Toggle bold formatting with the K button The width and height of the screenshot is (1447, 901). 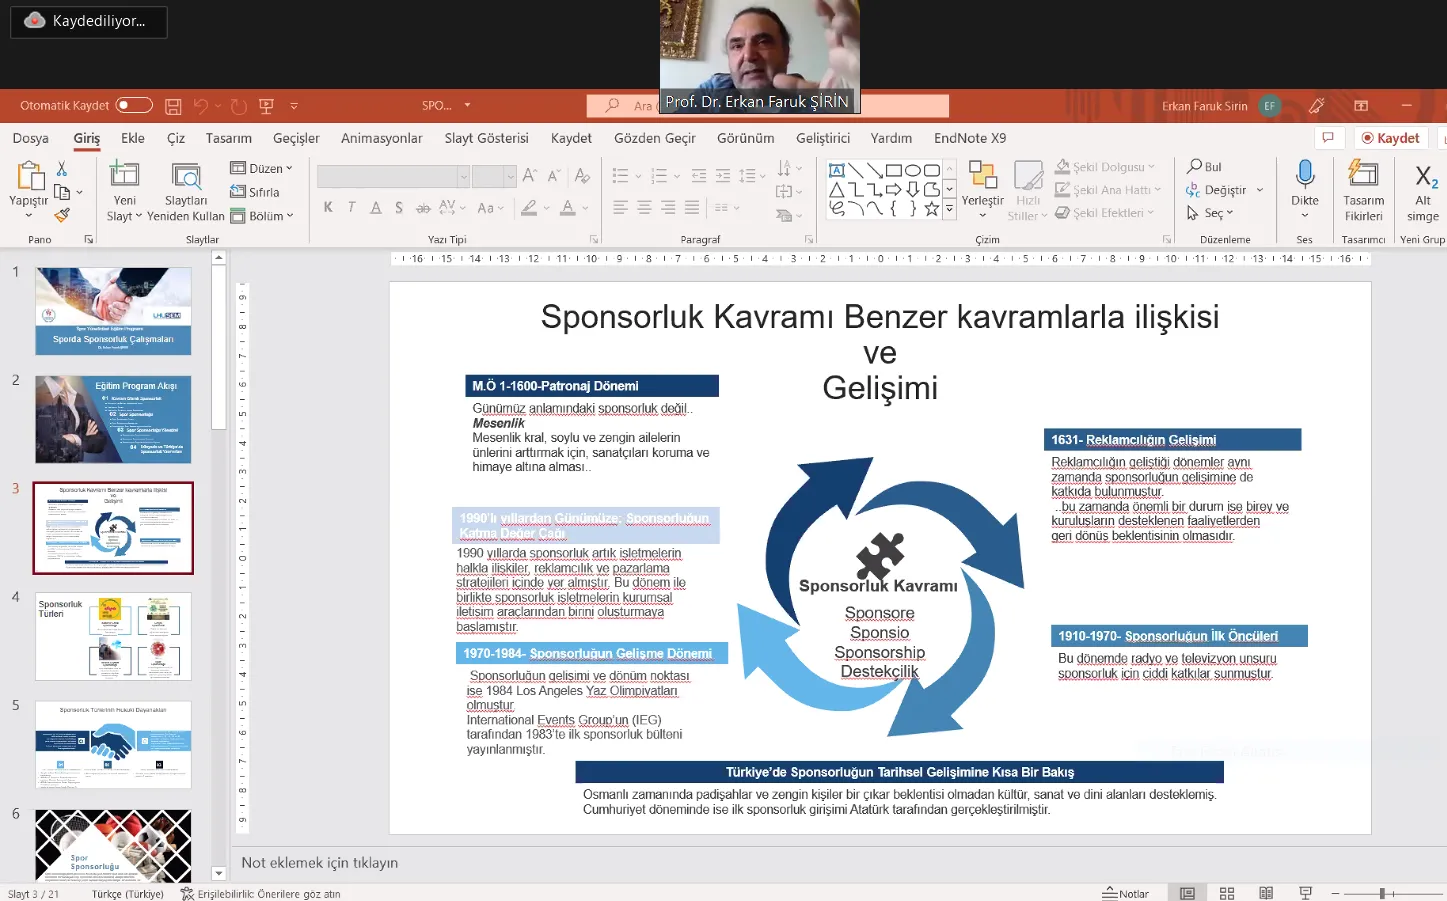328,208
